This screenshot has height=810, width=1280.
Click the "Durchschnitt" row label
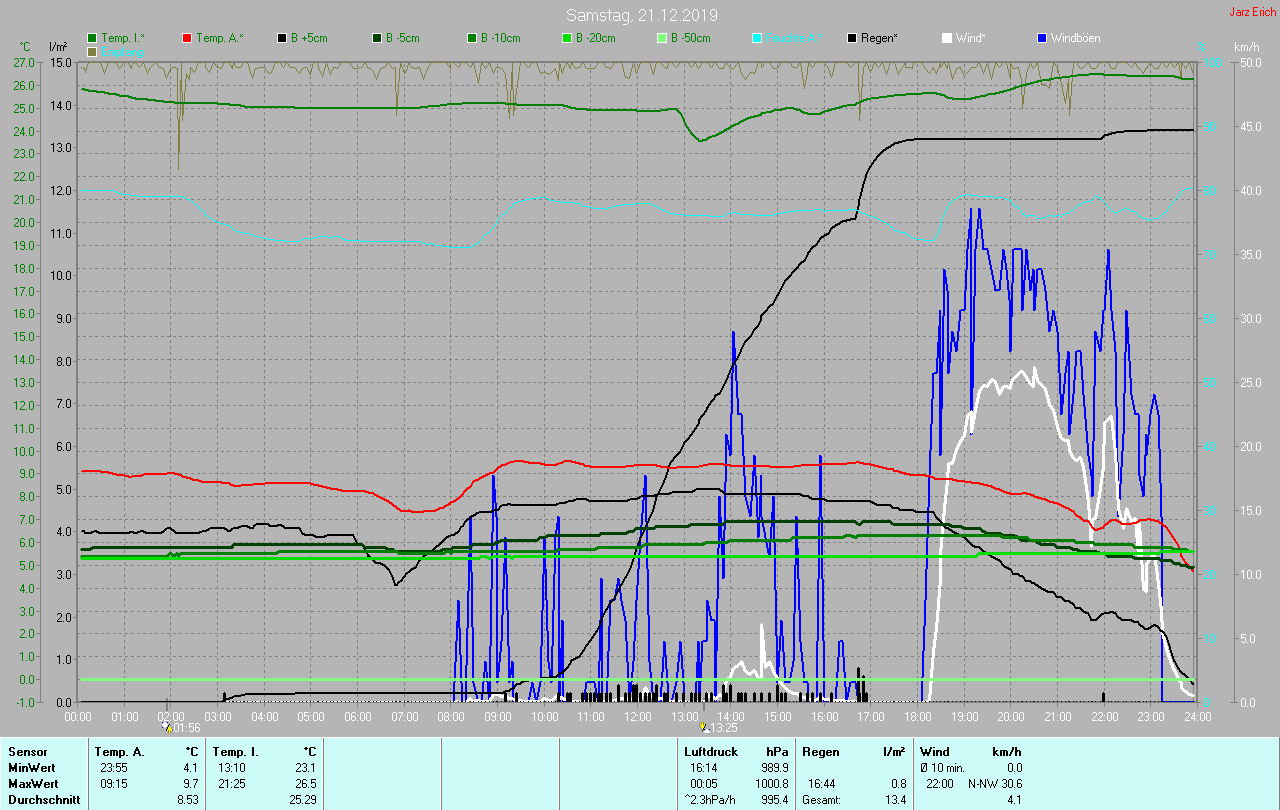pyautogui.click(x=42, y=800)
